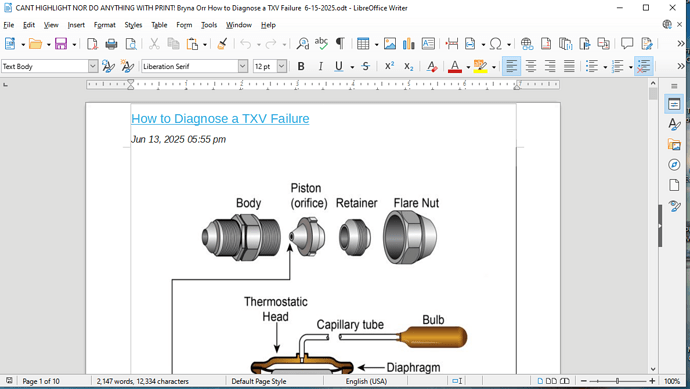
Task: Click the Print icon
Action: coord(111,44)
